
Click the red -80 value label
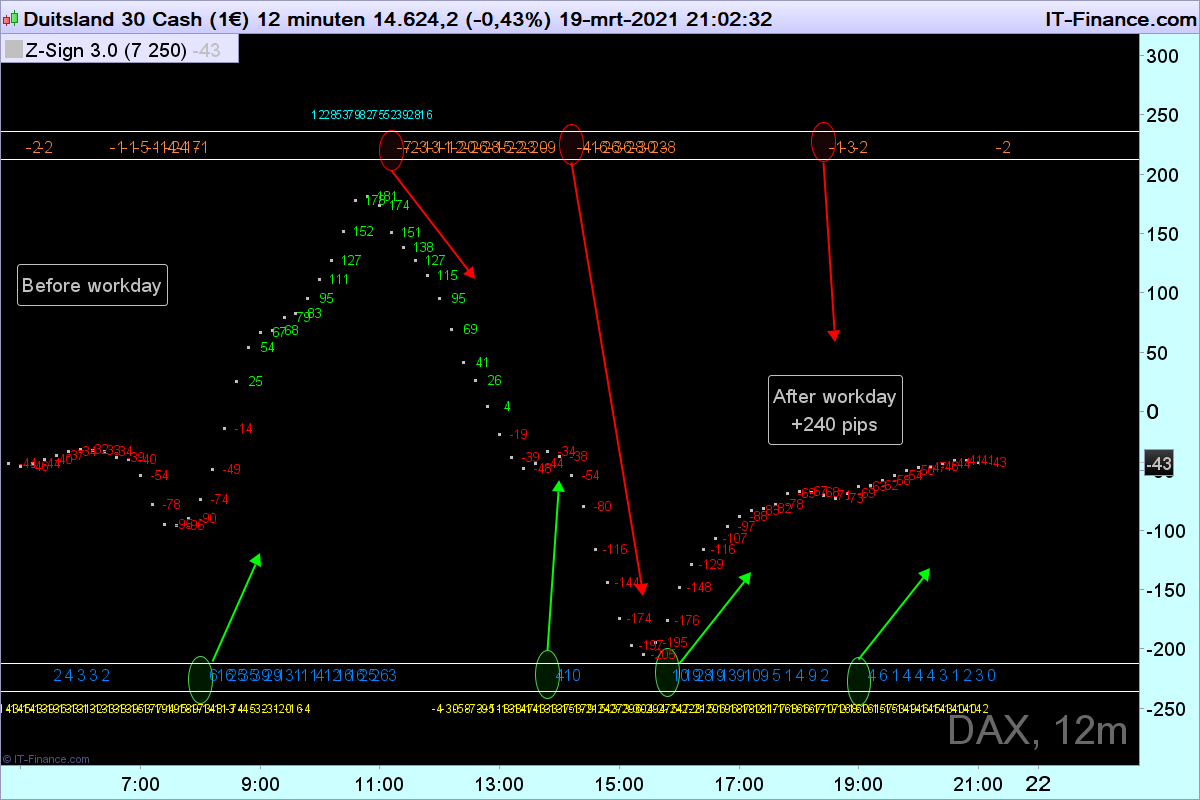point(602,506)
